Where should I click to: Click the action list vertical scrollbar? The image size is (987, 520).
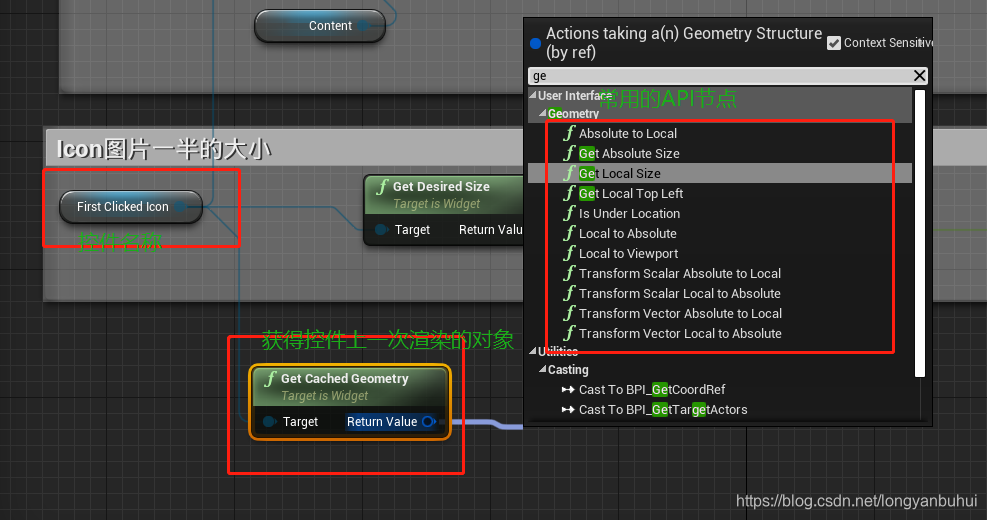(920, 233)
